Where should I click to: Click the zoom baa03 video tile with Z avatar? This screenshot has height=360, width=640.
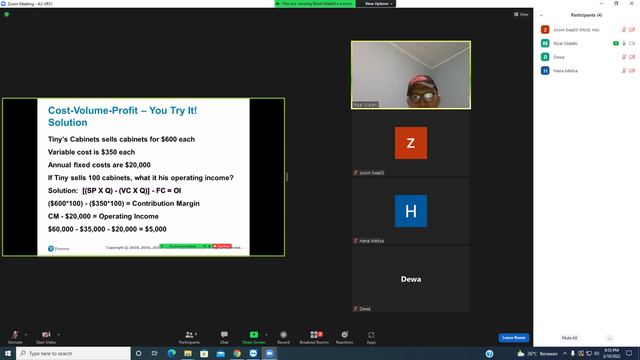pyautogui.click(x=411, y=143)
